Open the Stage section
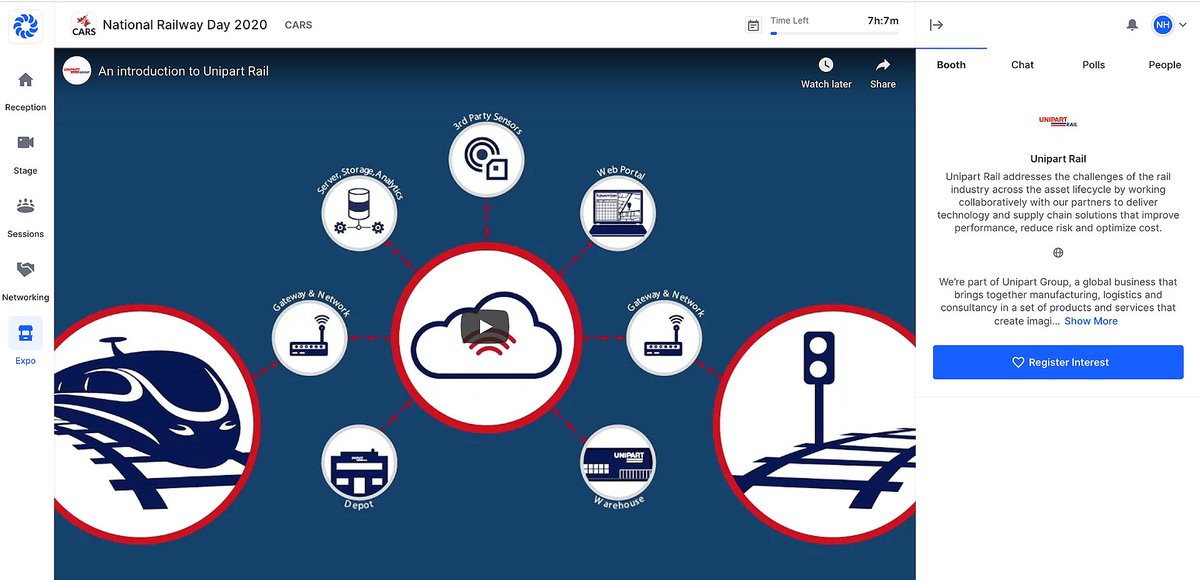Image resolution: width=1200 pixels, height=580 pixels. 25,154
